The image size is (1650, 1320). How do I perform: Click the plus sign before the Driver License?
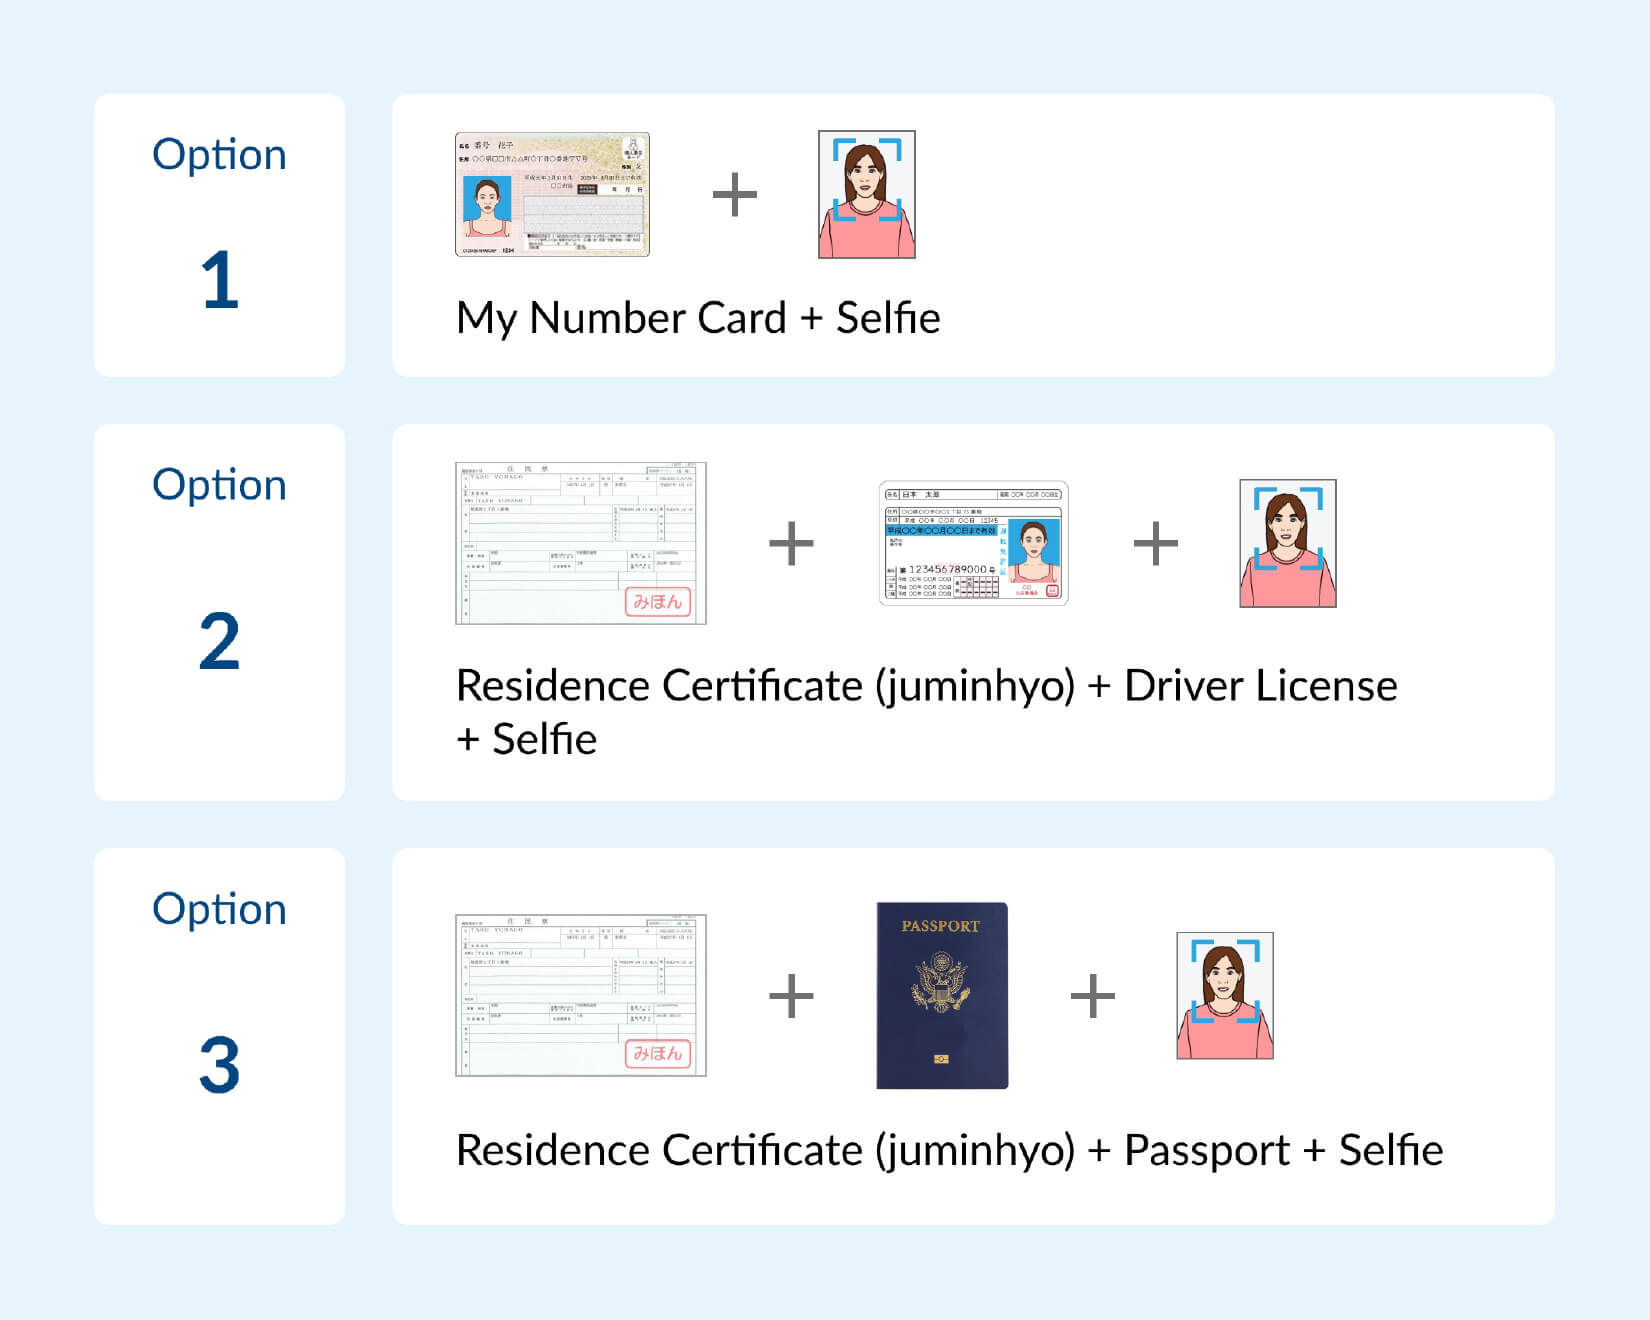[x=791, y=544]
